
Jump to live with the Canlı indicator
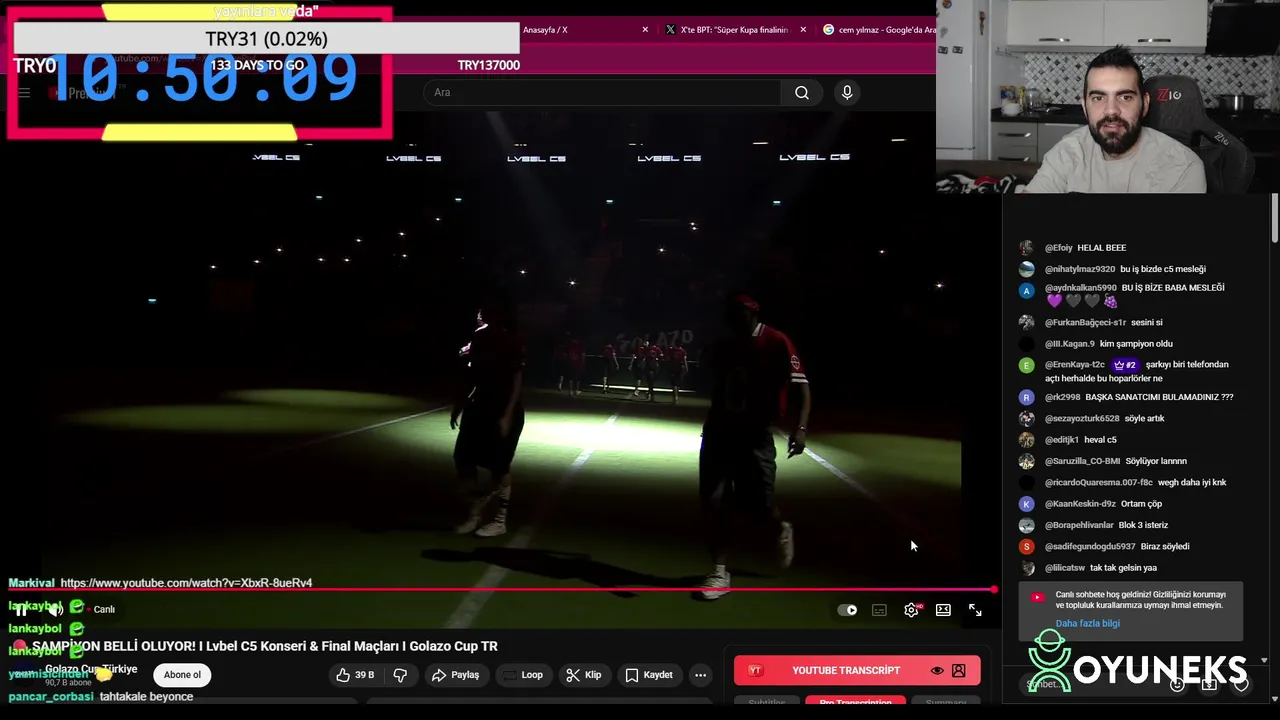click(x=99, y=610)
